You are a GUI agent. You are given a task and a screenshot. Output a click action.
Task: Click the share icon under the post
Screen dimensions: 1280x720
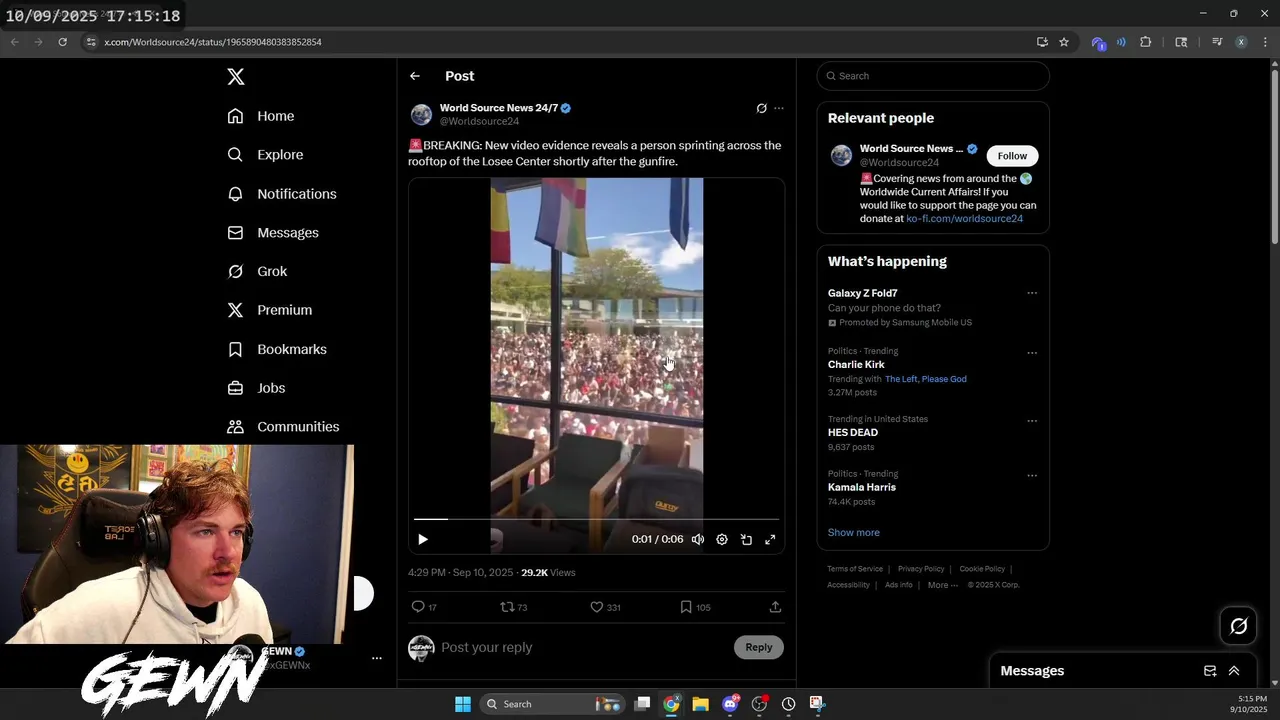point(775,607)
